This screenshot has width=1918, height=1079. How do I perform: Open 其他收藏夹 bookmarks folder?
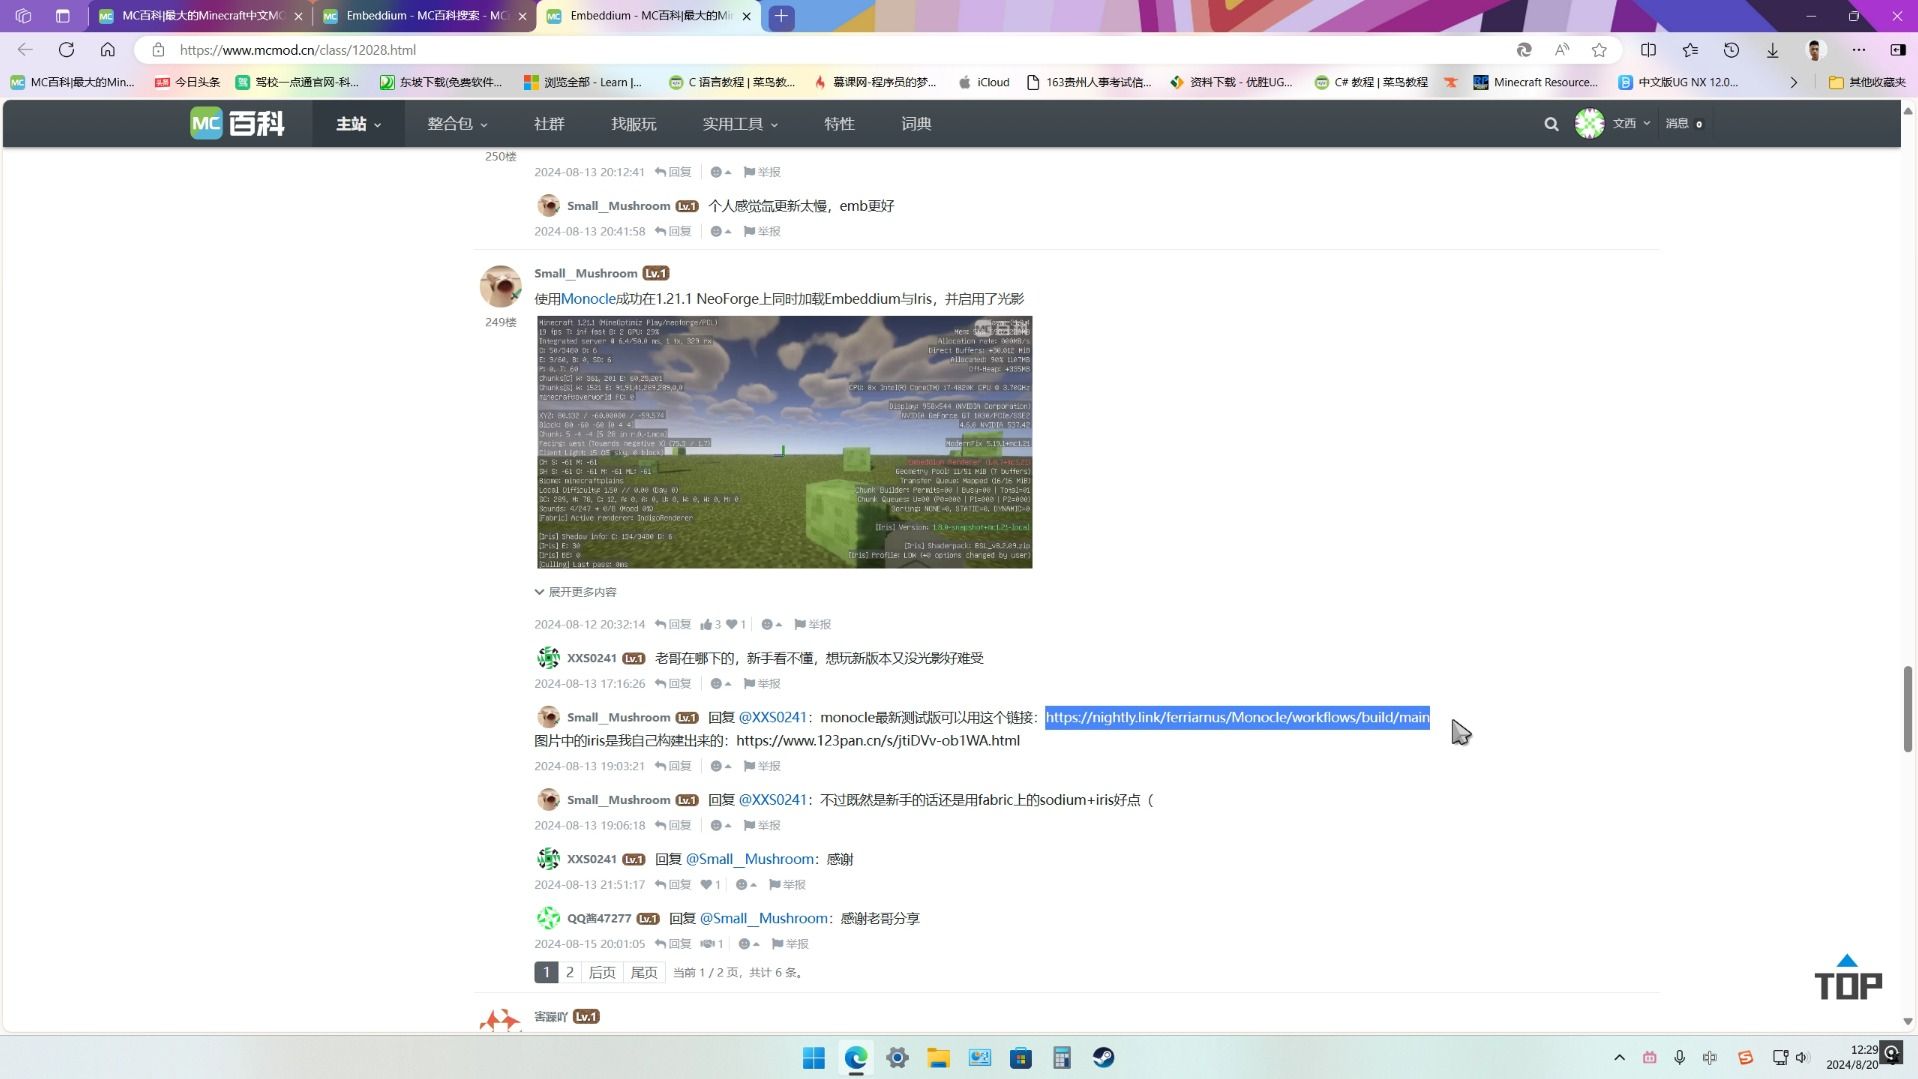click(1866, 82)
